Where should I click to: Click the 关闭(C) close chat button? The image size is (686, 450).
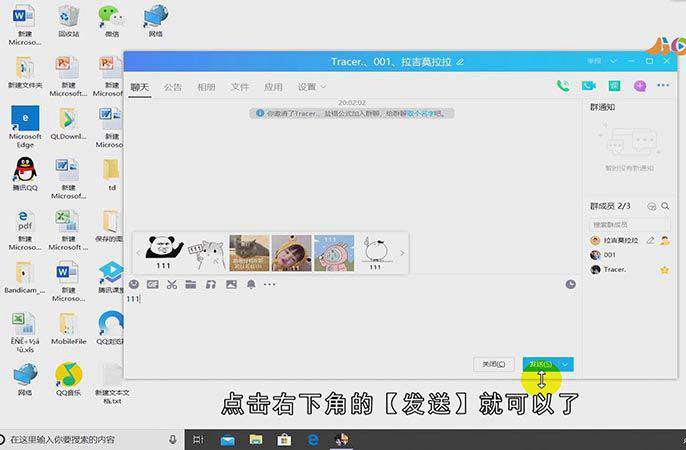click(x=494, y=364)
